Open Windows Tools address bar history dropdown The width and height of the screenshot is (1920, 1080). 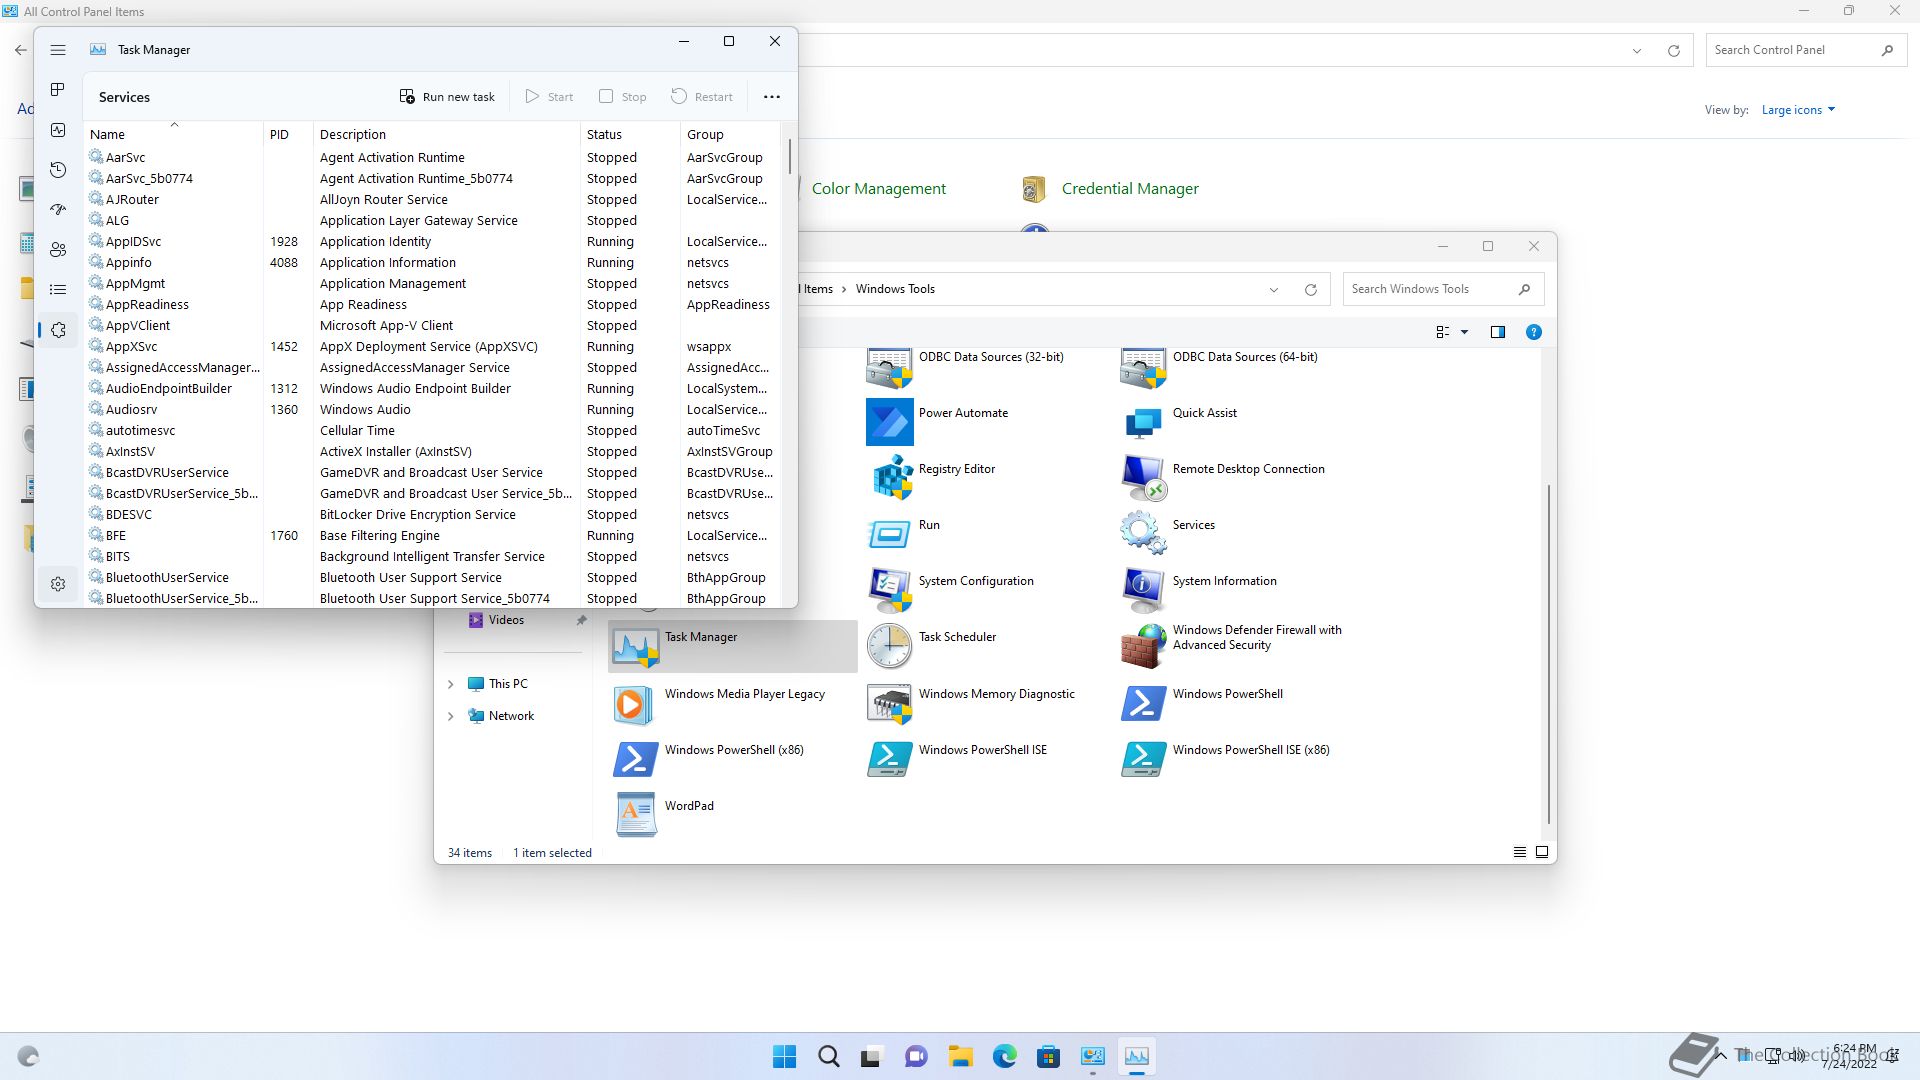click(1273, 290)
